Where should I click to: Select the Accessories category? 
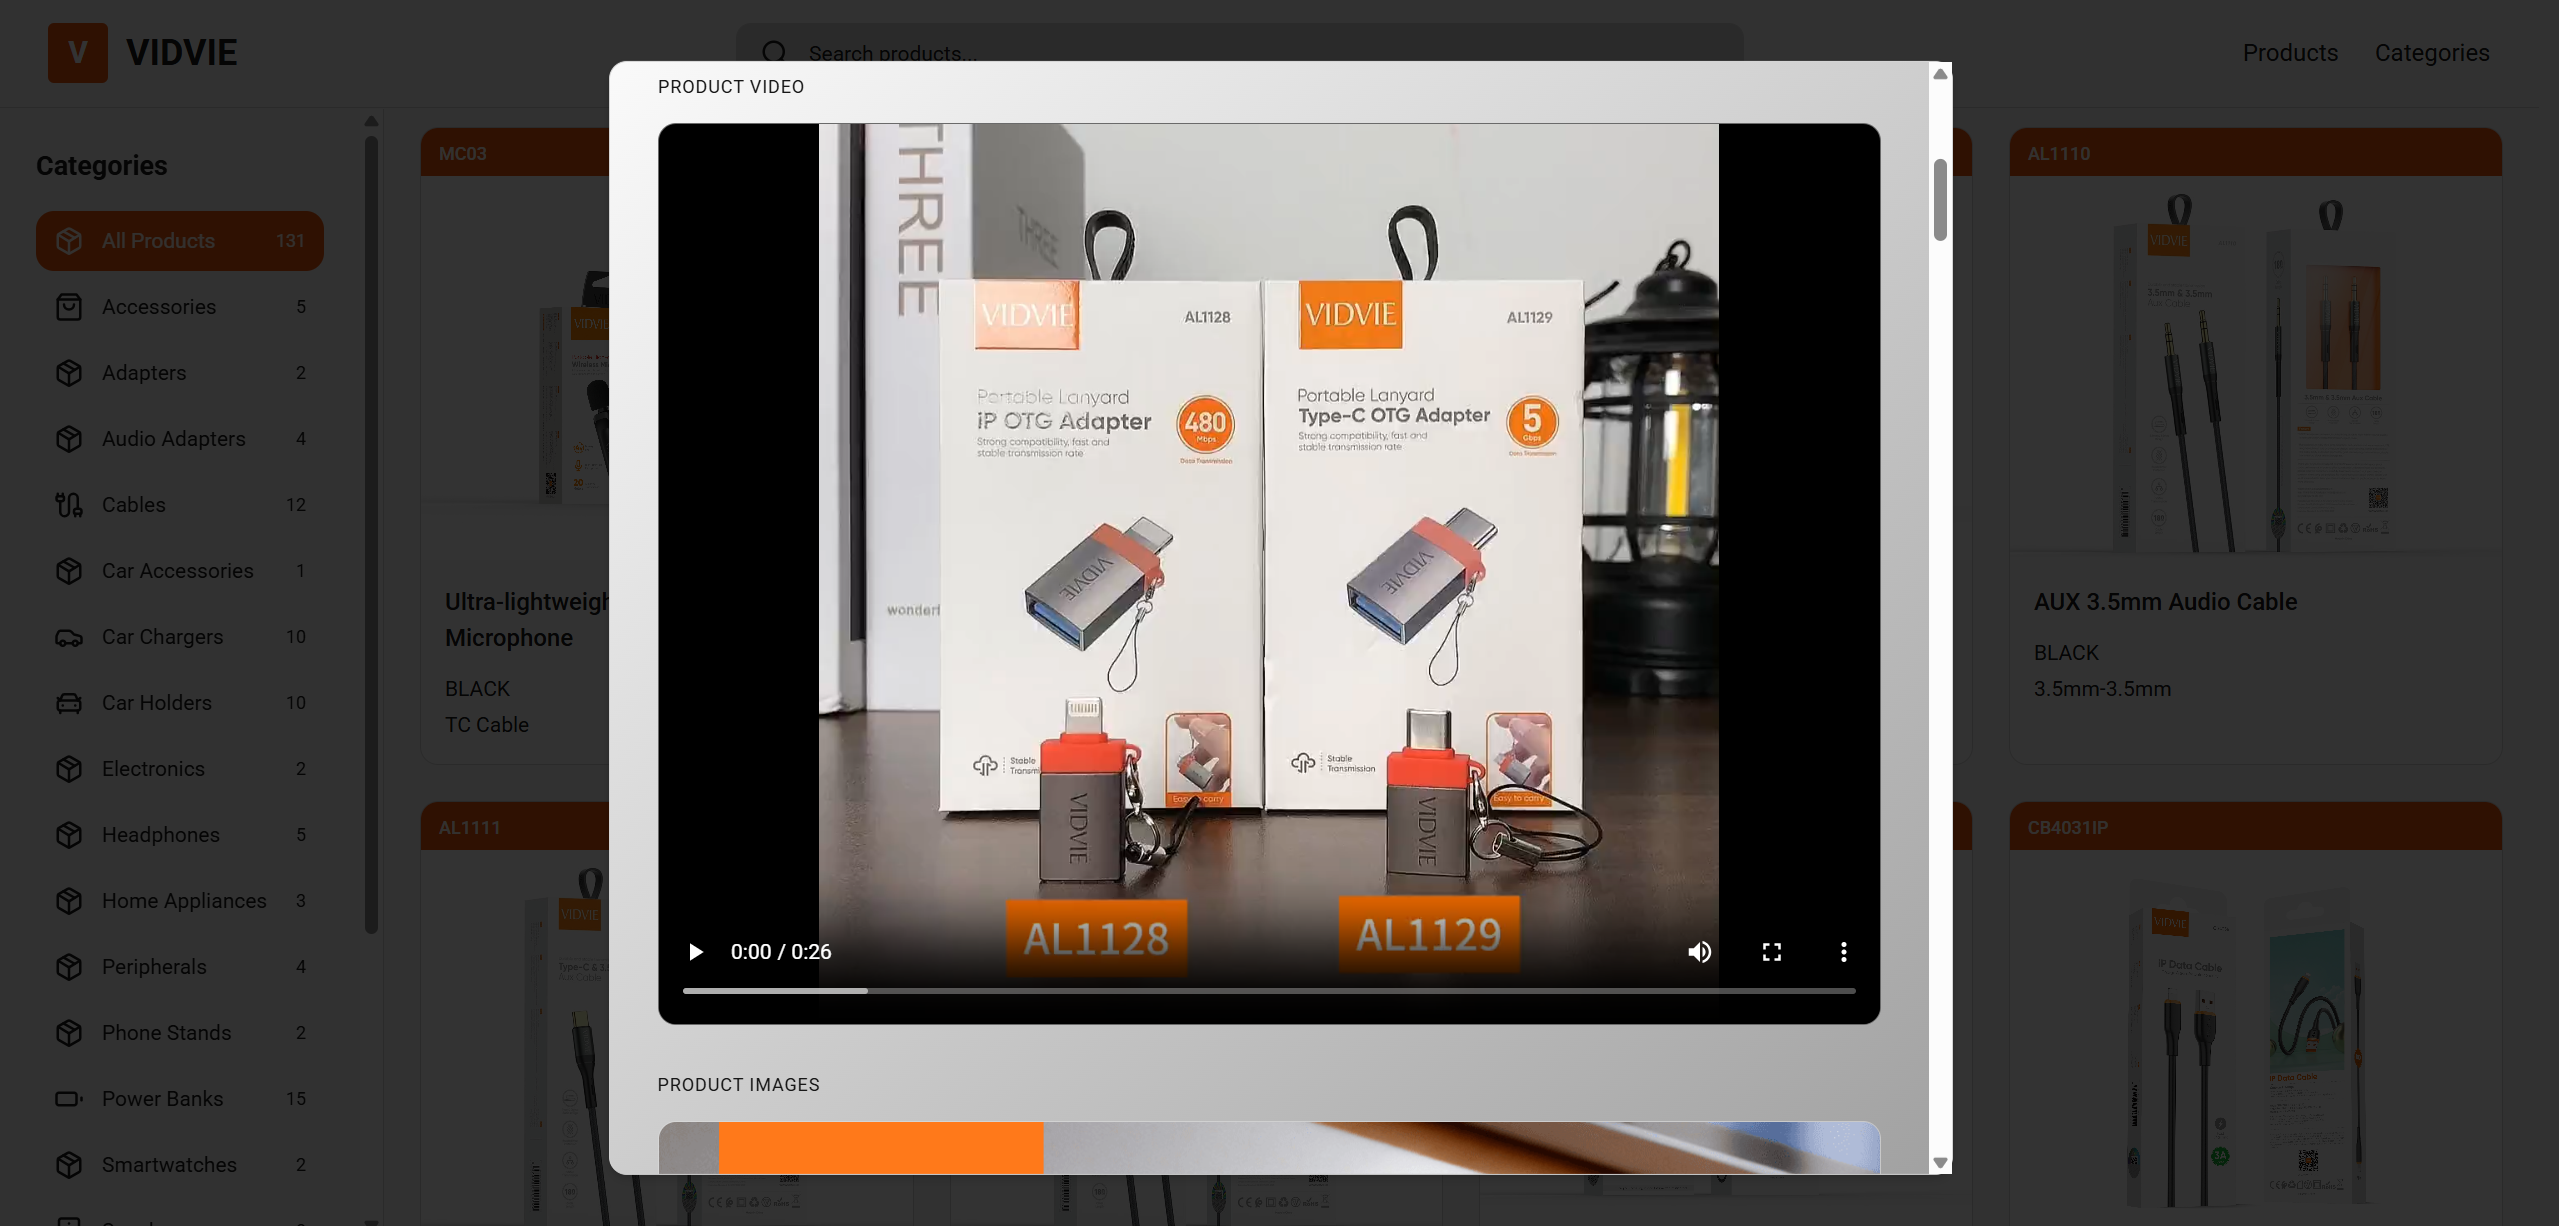coord(180,307)
